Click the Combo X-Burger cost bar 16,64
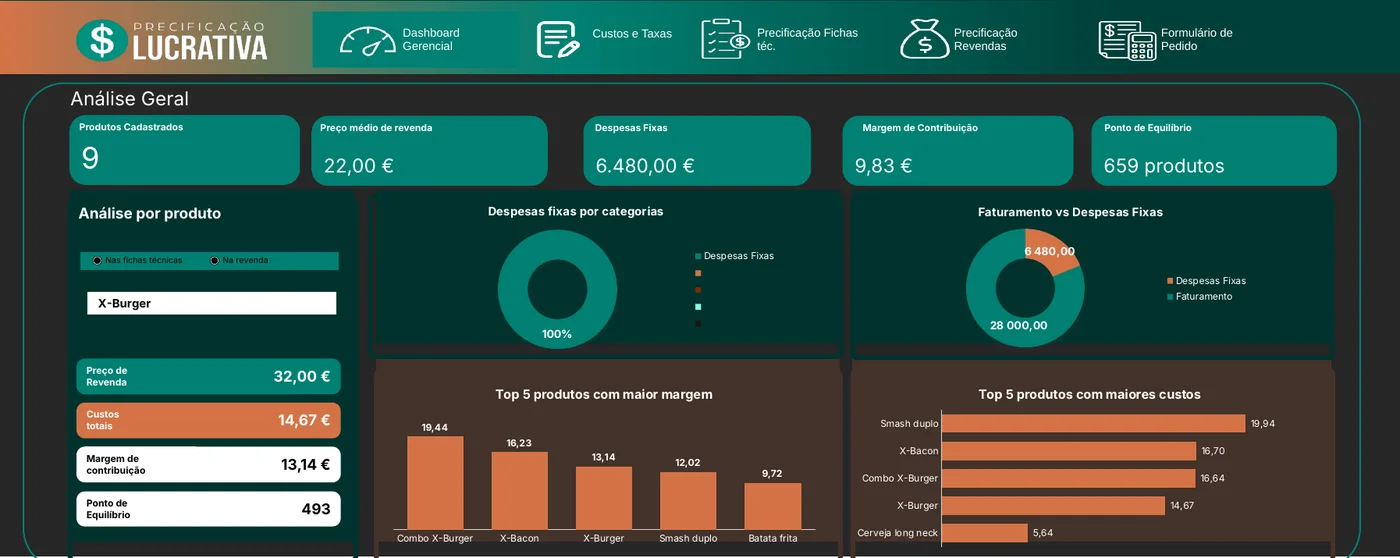The width and height of the screenshot is (1400, 558). tap(1069, 479)
